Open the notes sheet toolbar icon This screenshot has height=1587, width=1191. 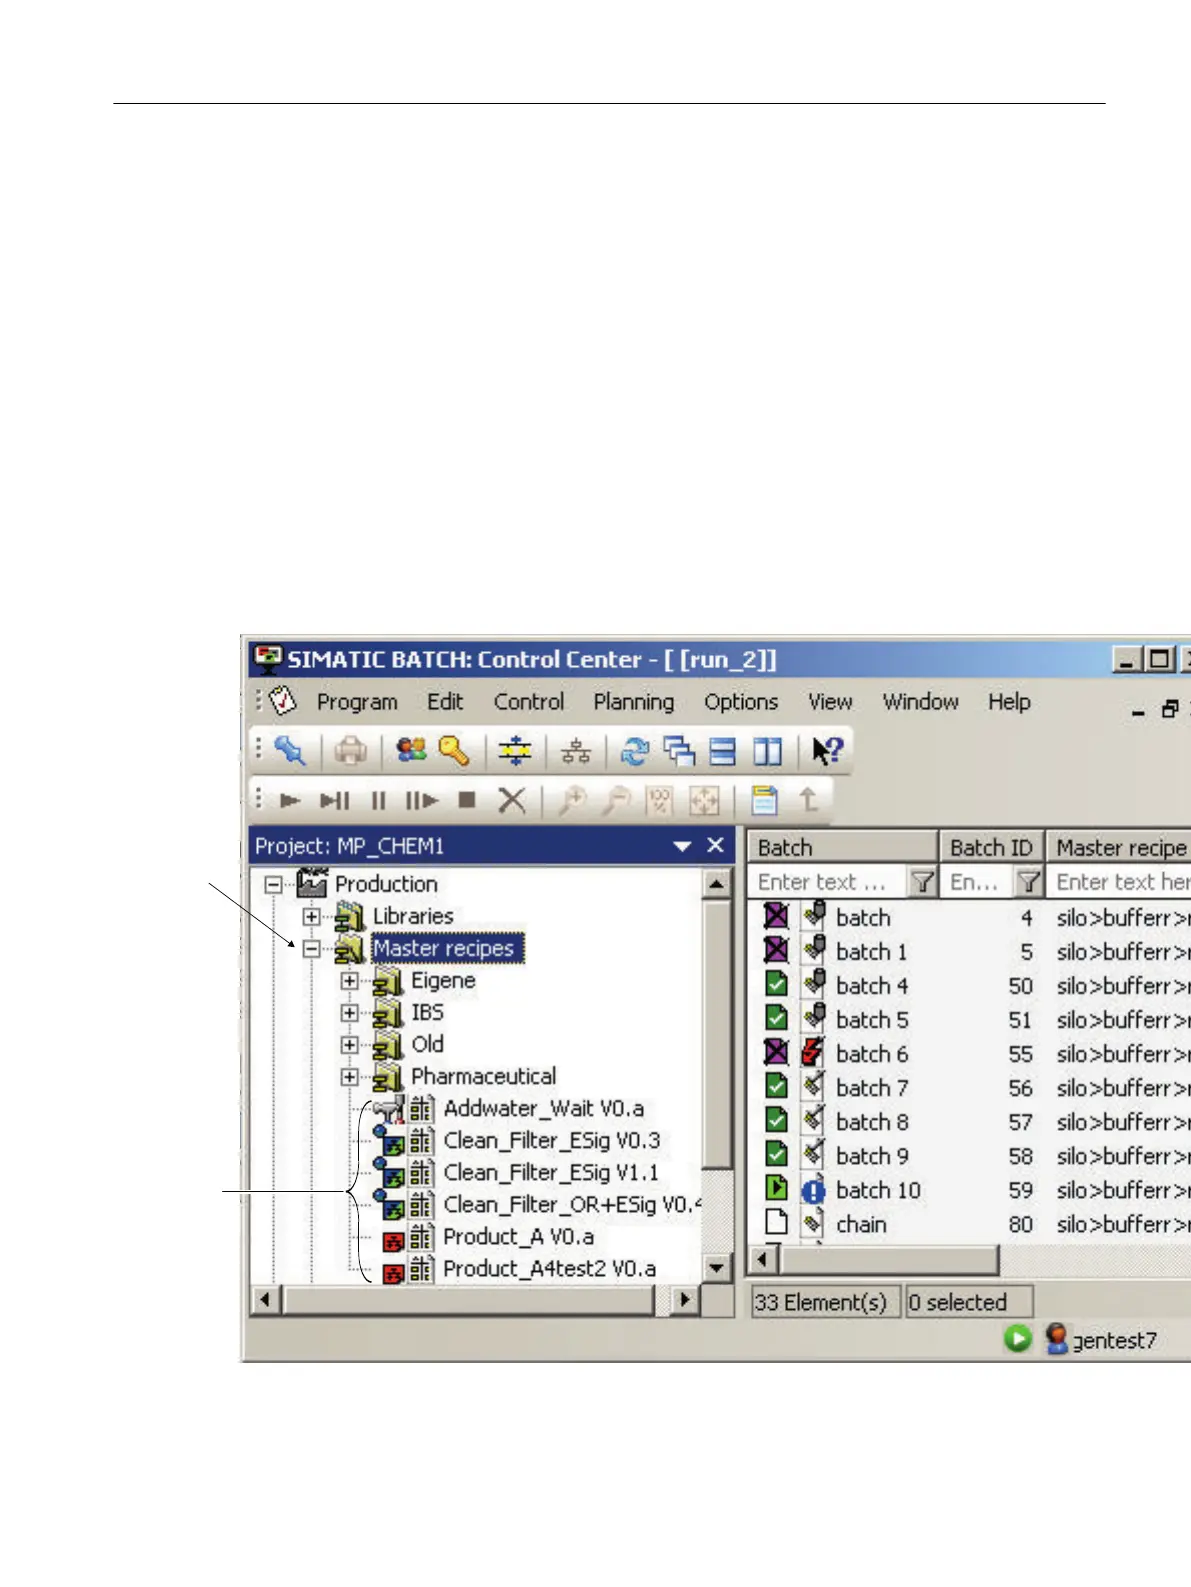click(x=764, y=800)
